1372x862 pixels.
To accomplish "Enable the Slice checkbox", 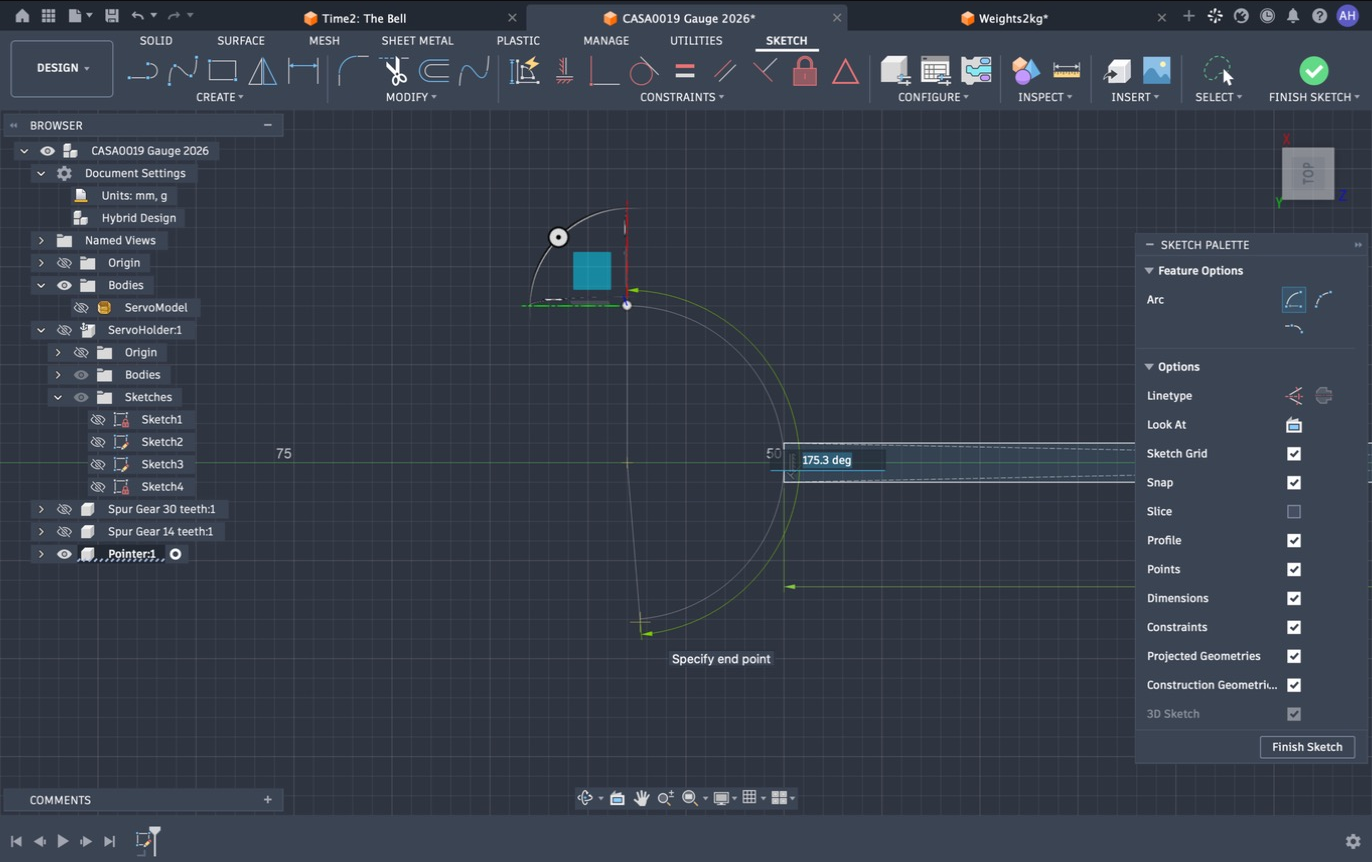I will (1294, 512).
